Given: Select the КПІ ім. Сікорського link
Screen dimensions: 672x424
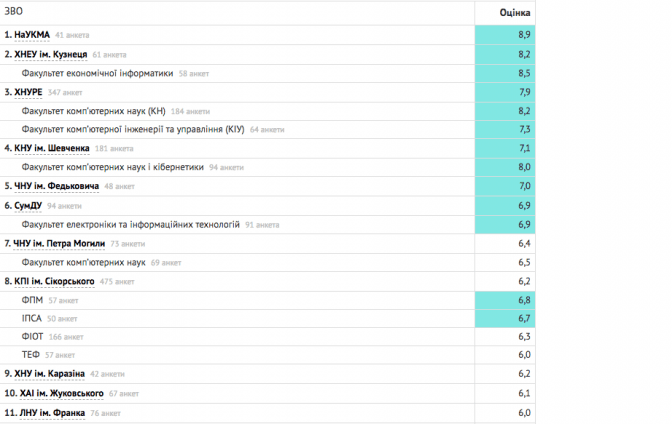Looking at the screenshot, I should 61,281.
